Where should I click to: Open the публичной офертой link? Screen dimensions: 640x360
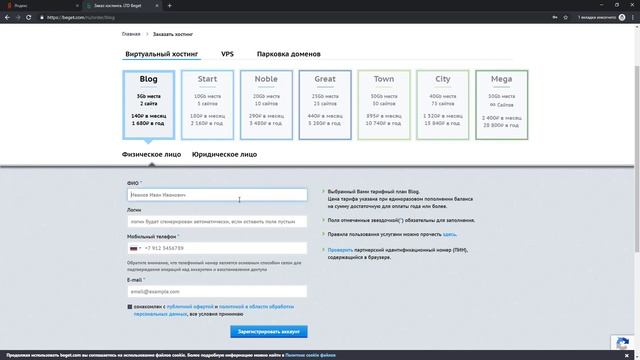pyautogui.click(x=190, y=307)
